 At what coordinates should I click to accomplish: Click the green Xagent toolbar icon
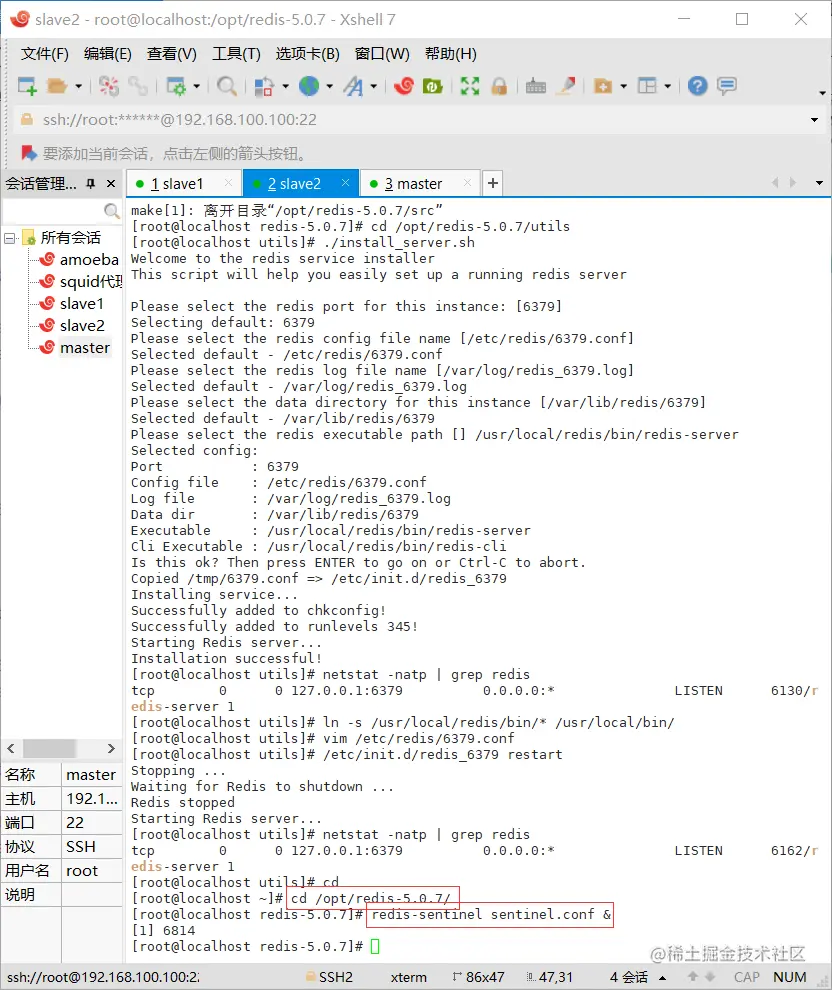(x=432, y=85)
